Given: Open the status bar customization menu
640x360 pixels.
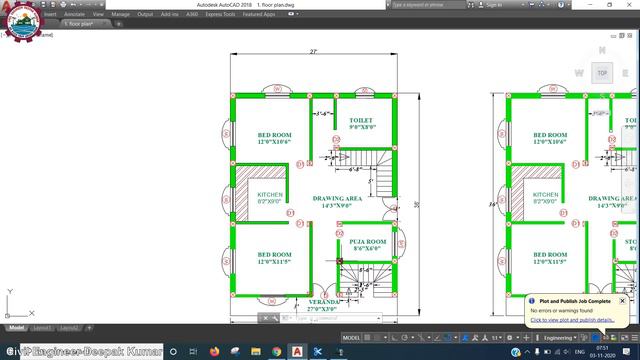Looking at the screenshot, I should [x=635, y=338].
